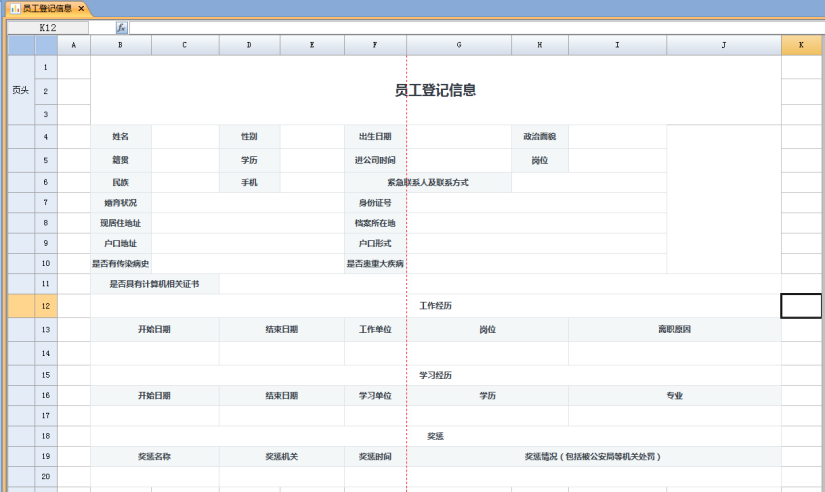Select the 员工登记信息 title cell

[x=435, y=90]
